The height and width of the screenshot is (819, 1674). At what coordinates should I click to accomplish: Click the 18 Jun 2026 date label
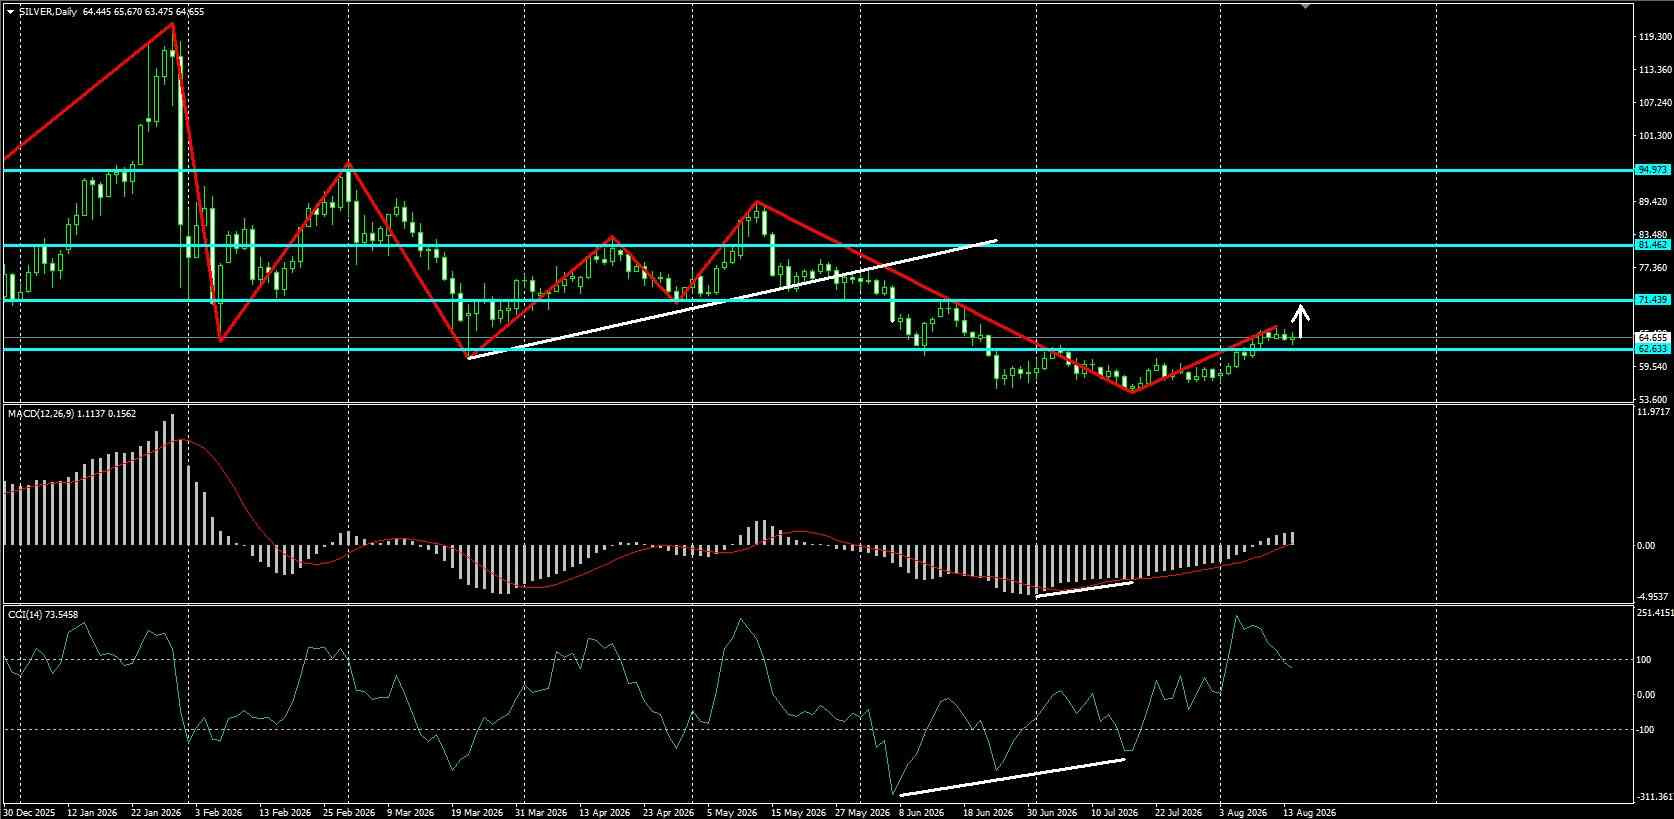[x=987, y=813]
